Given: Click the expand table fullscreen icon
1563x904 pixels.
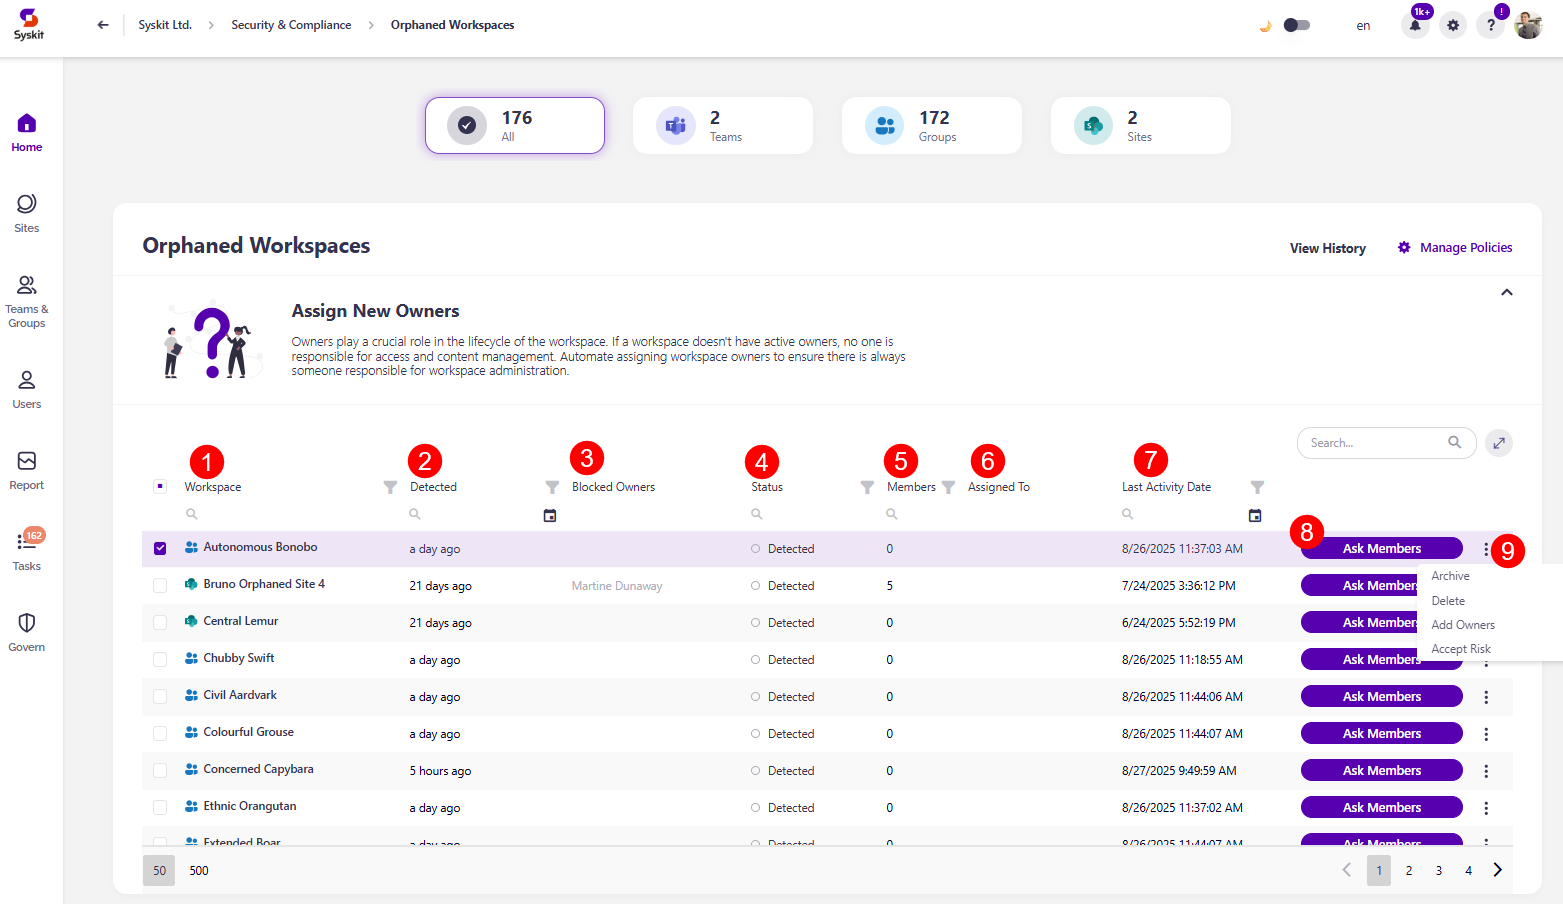Looking at the screenshot, I should tap(1498, 443).
